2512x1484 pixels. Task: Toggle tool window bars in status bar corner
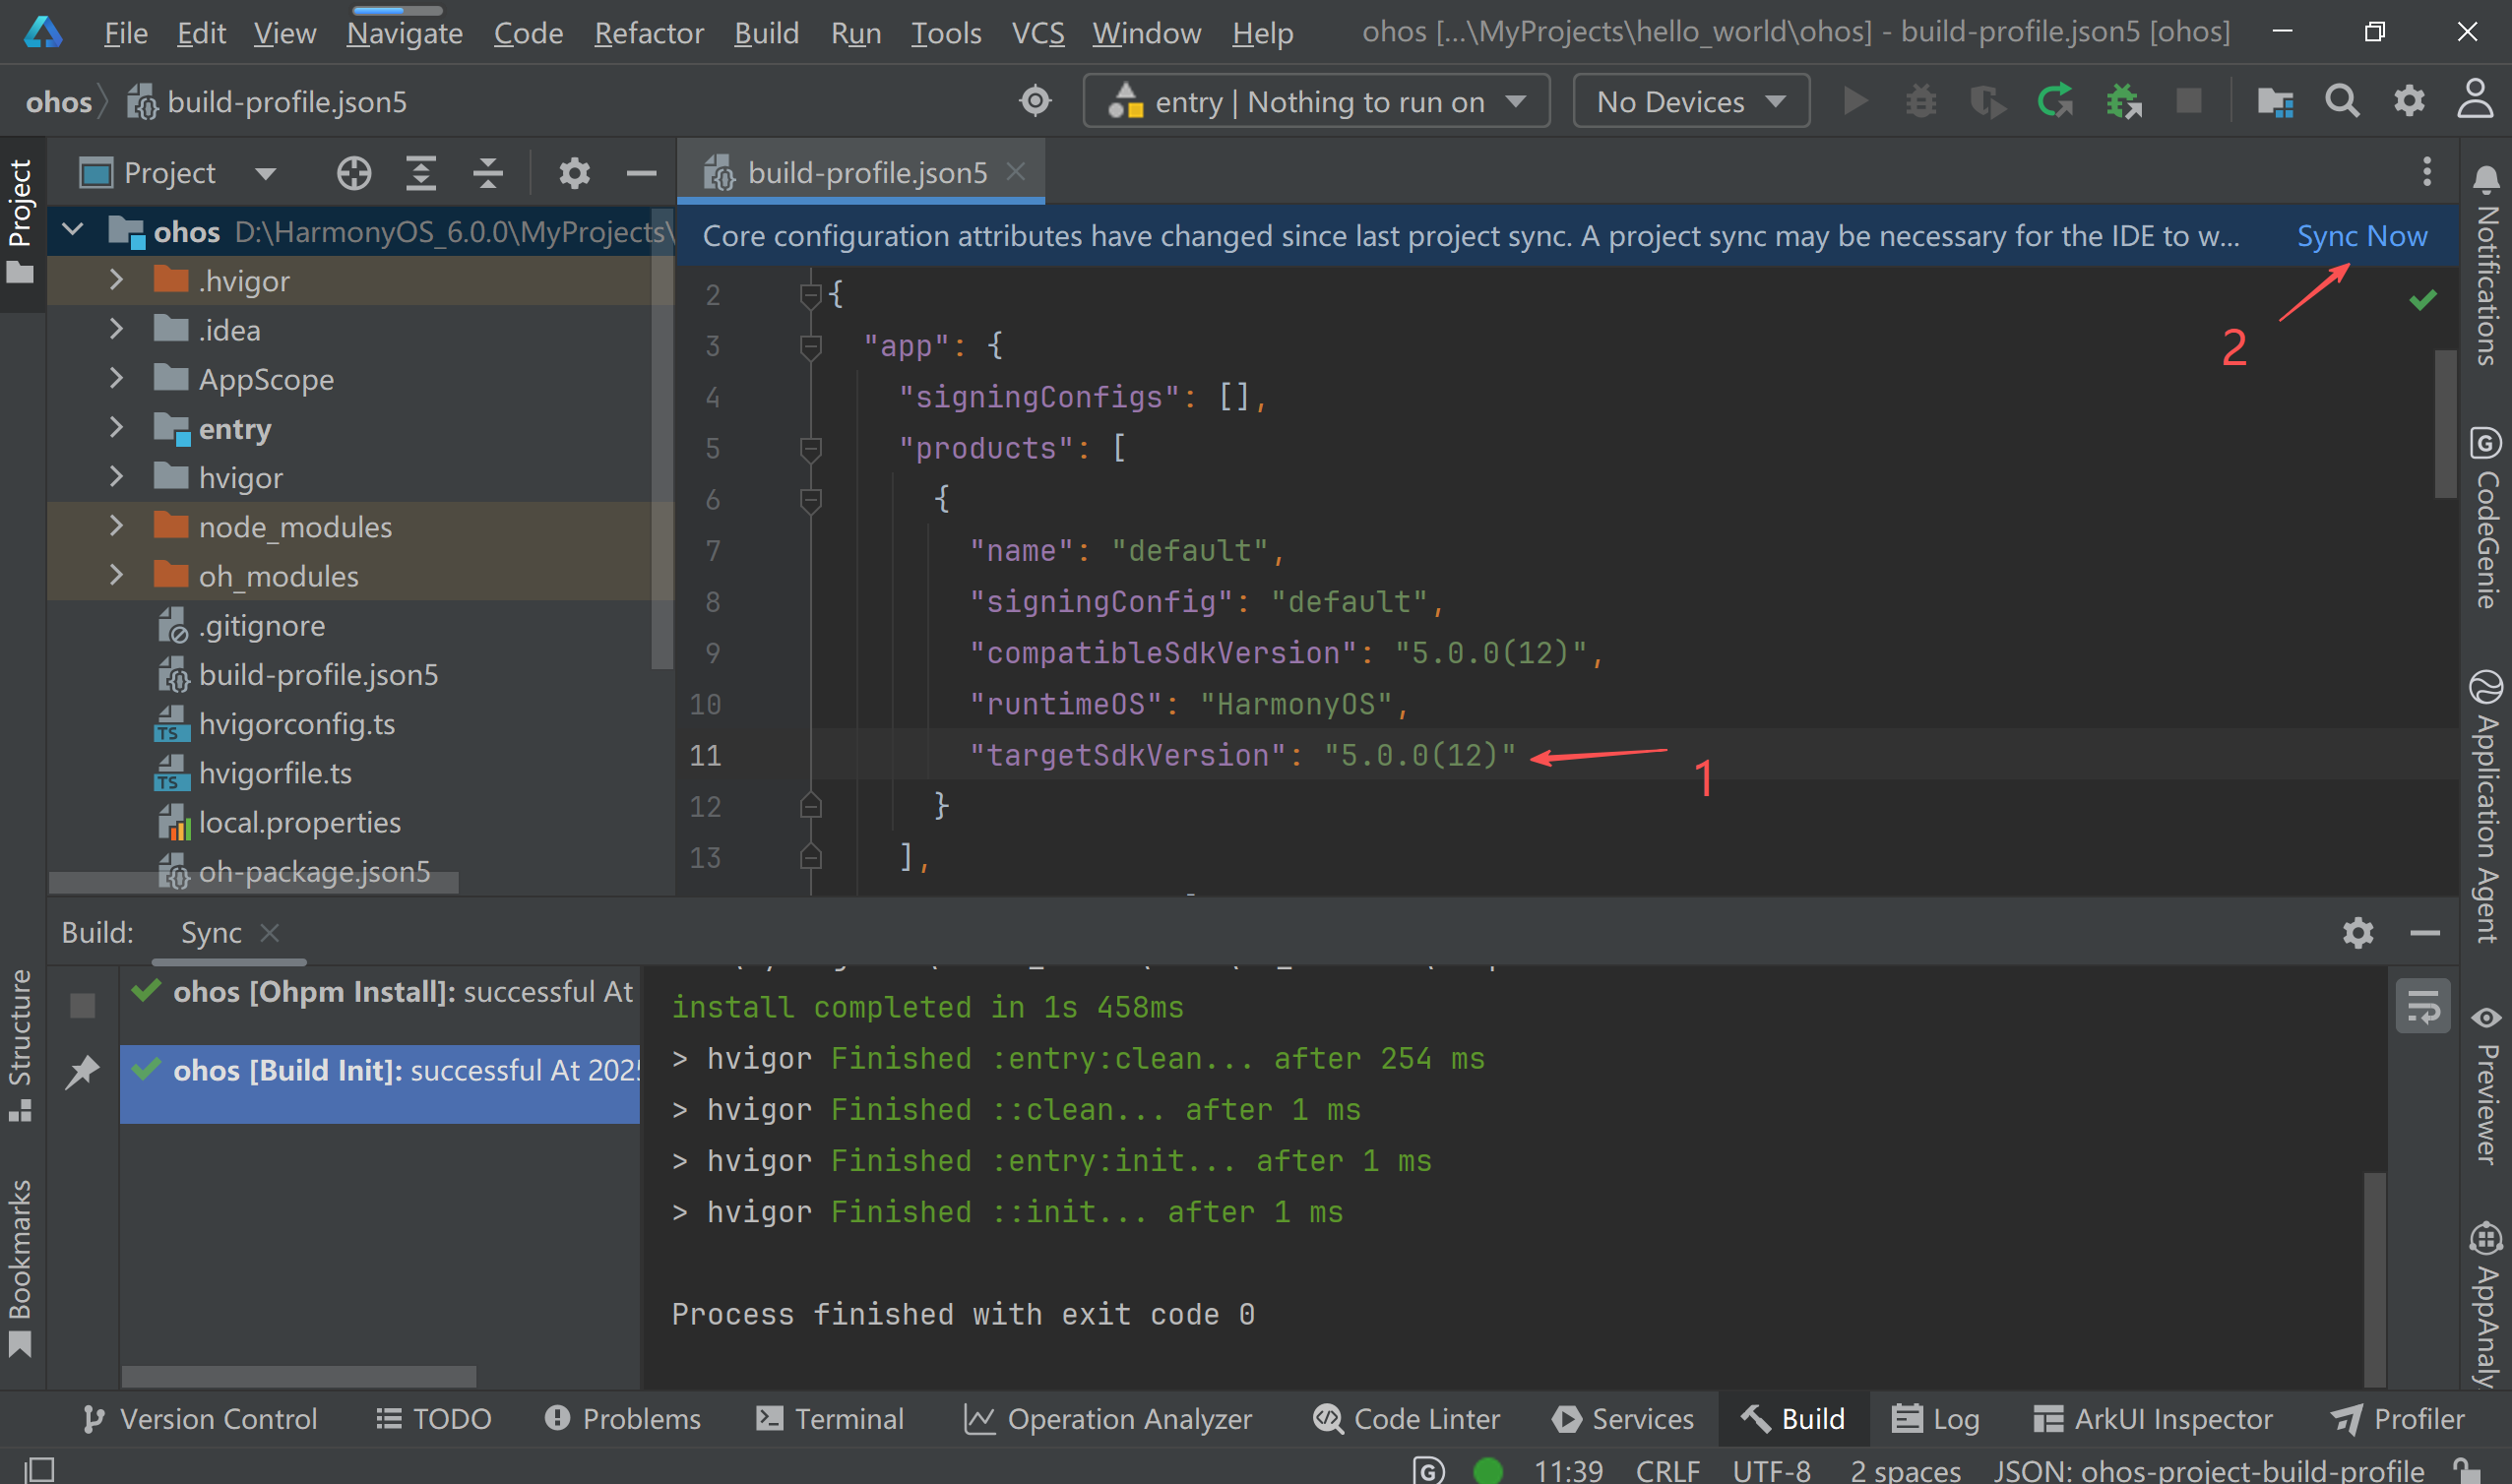pos(40,1469)
